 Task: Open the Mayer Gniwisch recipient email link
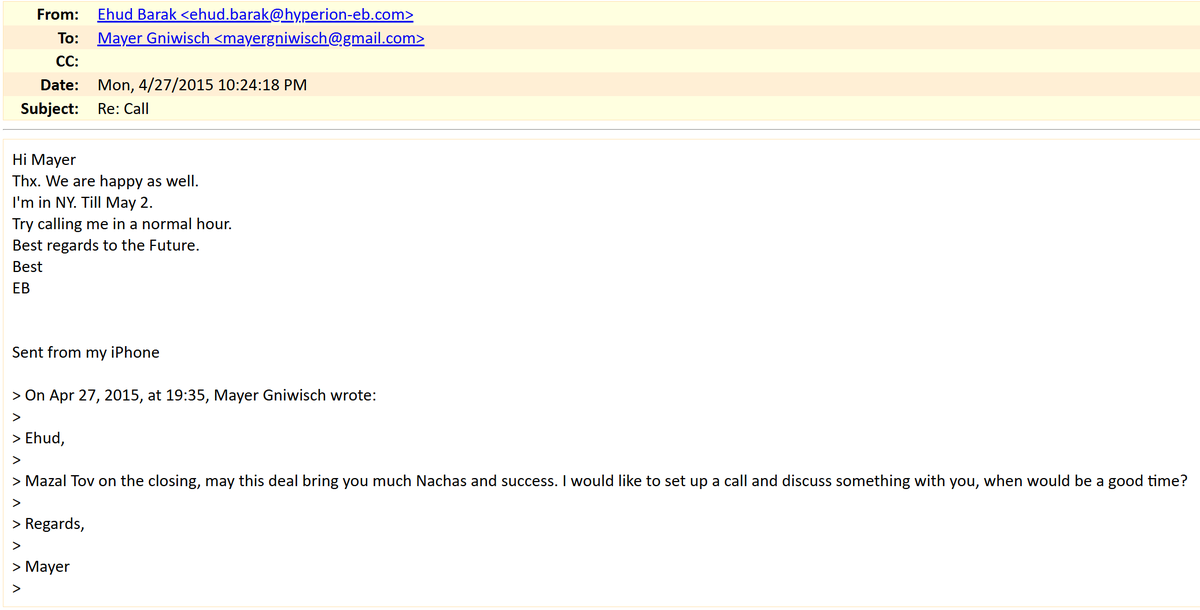pyautogui.click(x=261, y=39)
